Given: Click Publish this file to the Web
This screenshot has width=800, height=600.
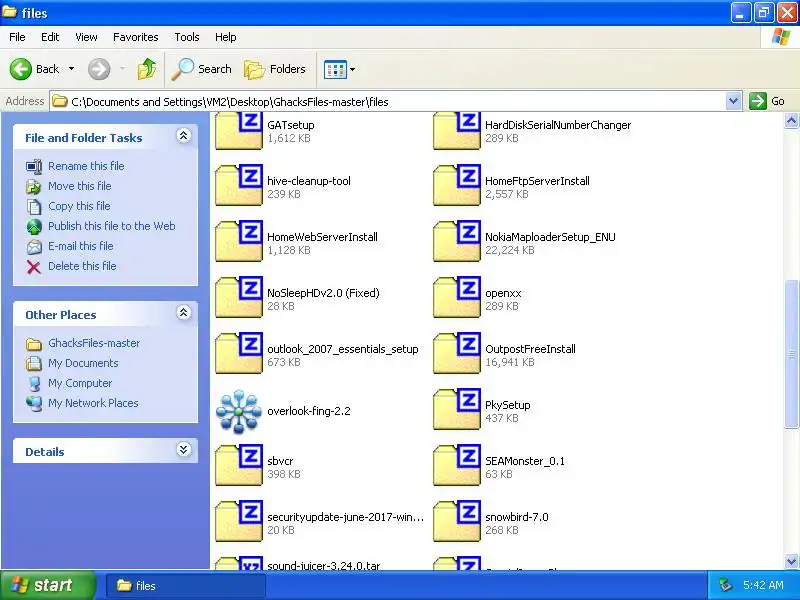Looking at the screenshot, I should 112,226.
